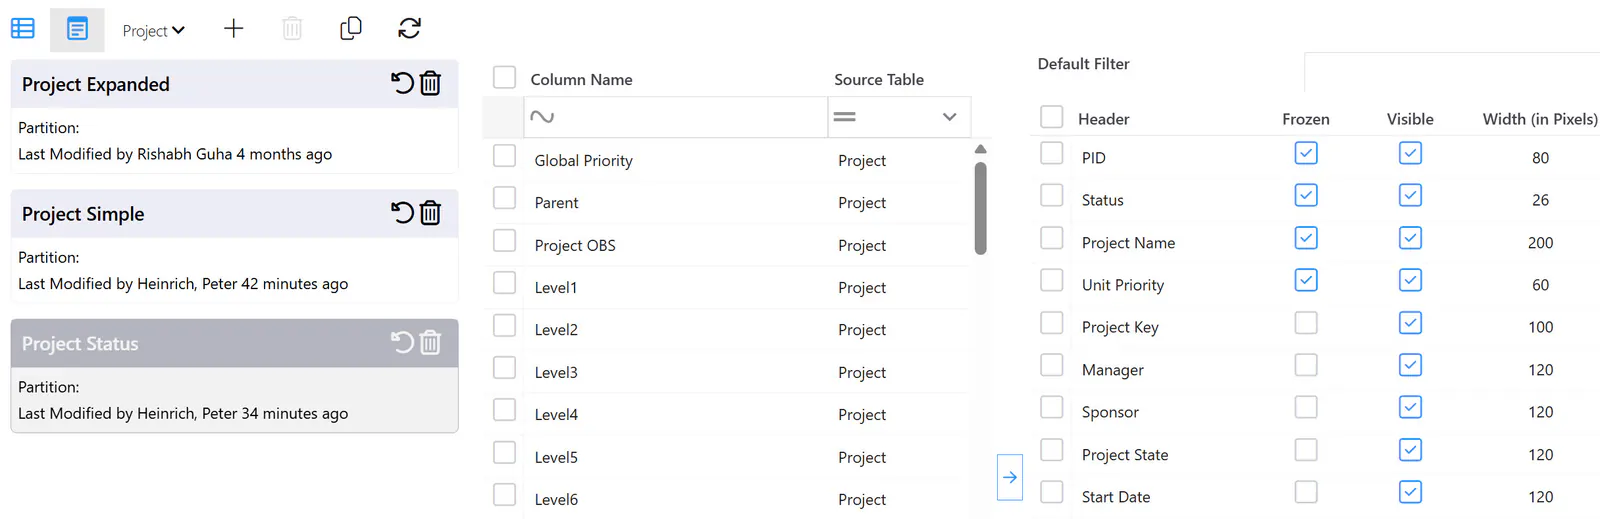This screenshot has height=519, width=1600.
Task: Revert the Project Expanded layout
Action: [402, 83]
